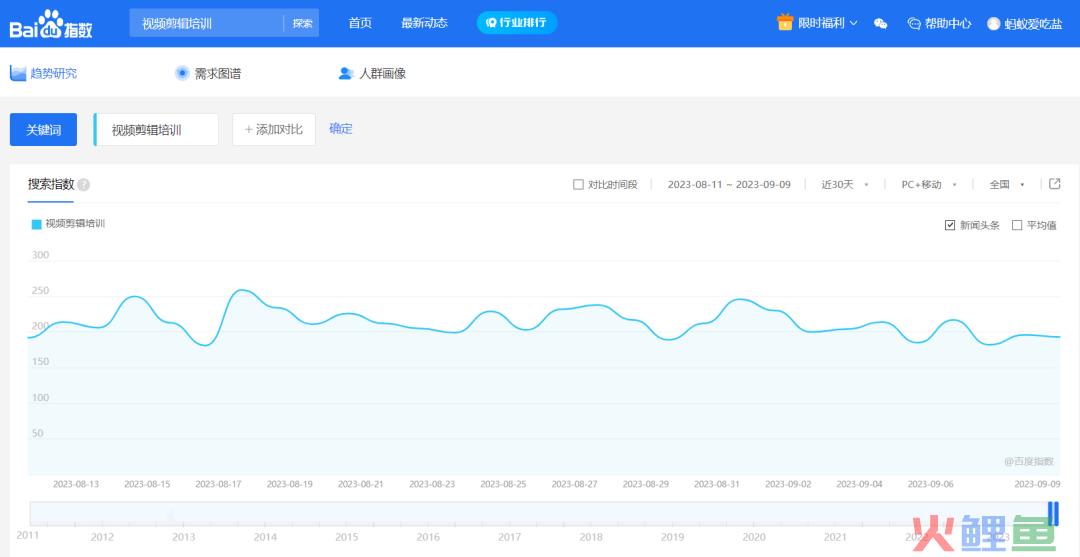Viewport: 1080px width, 557px height.
Task: Uncheck the 新闻头条 checkbox
Action: click(x=951, y=225)
